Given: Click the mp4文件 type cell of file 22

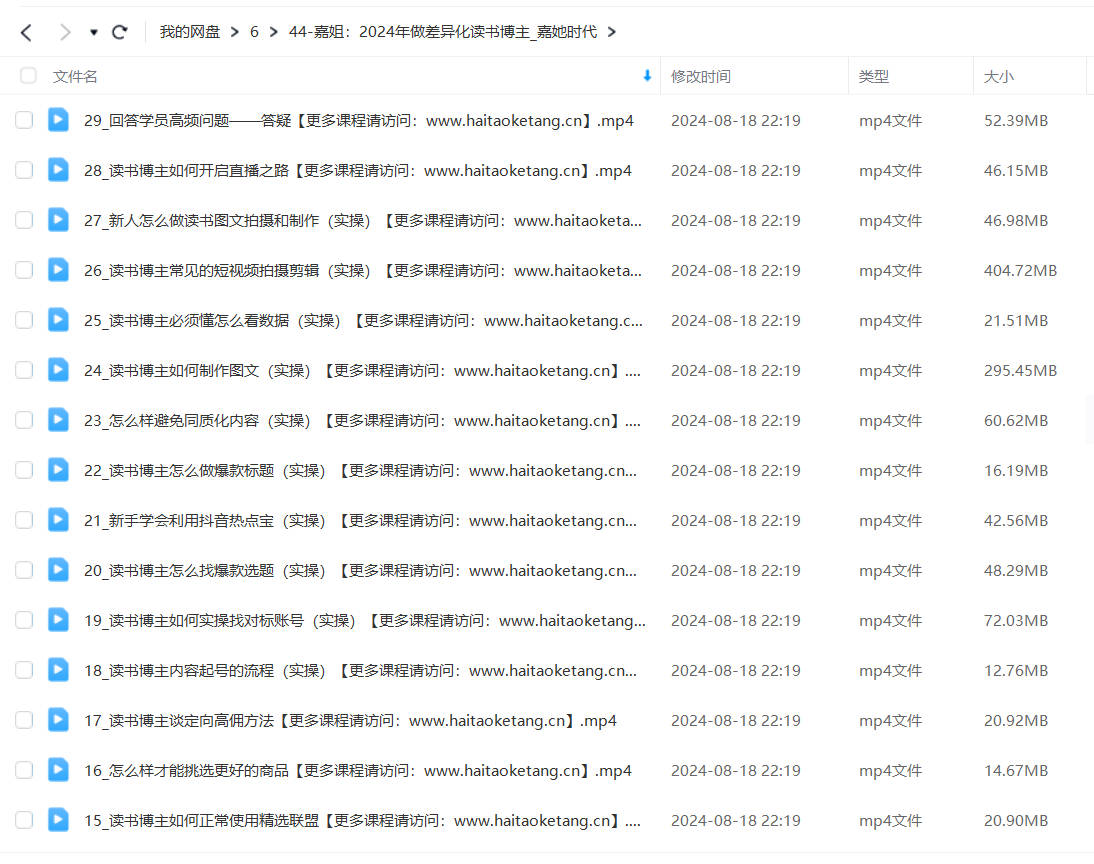Looking at the screenshot, I should pyautogui.click(x=890, y=471).
